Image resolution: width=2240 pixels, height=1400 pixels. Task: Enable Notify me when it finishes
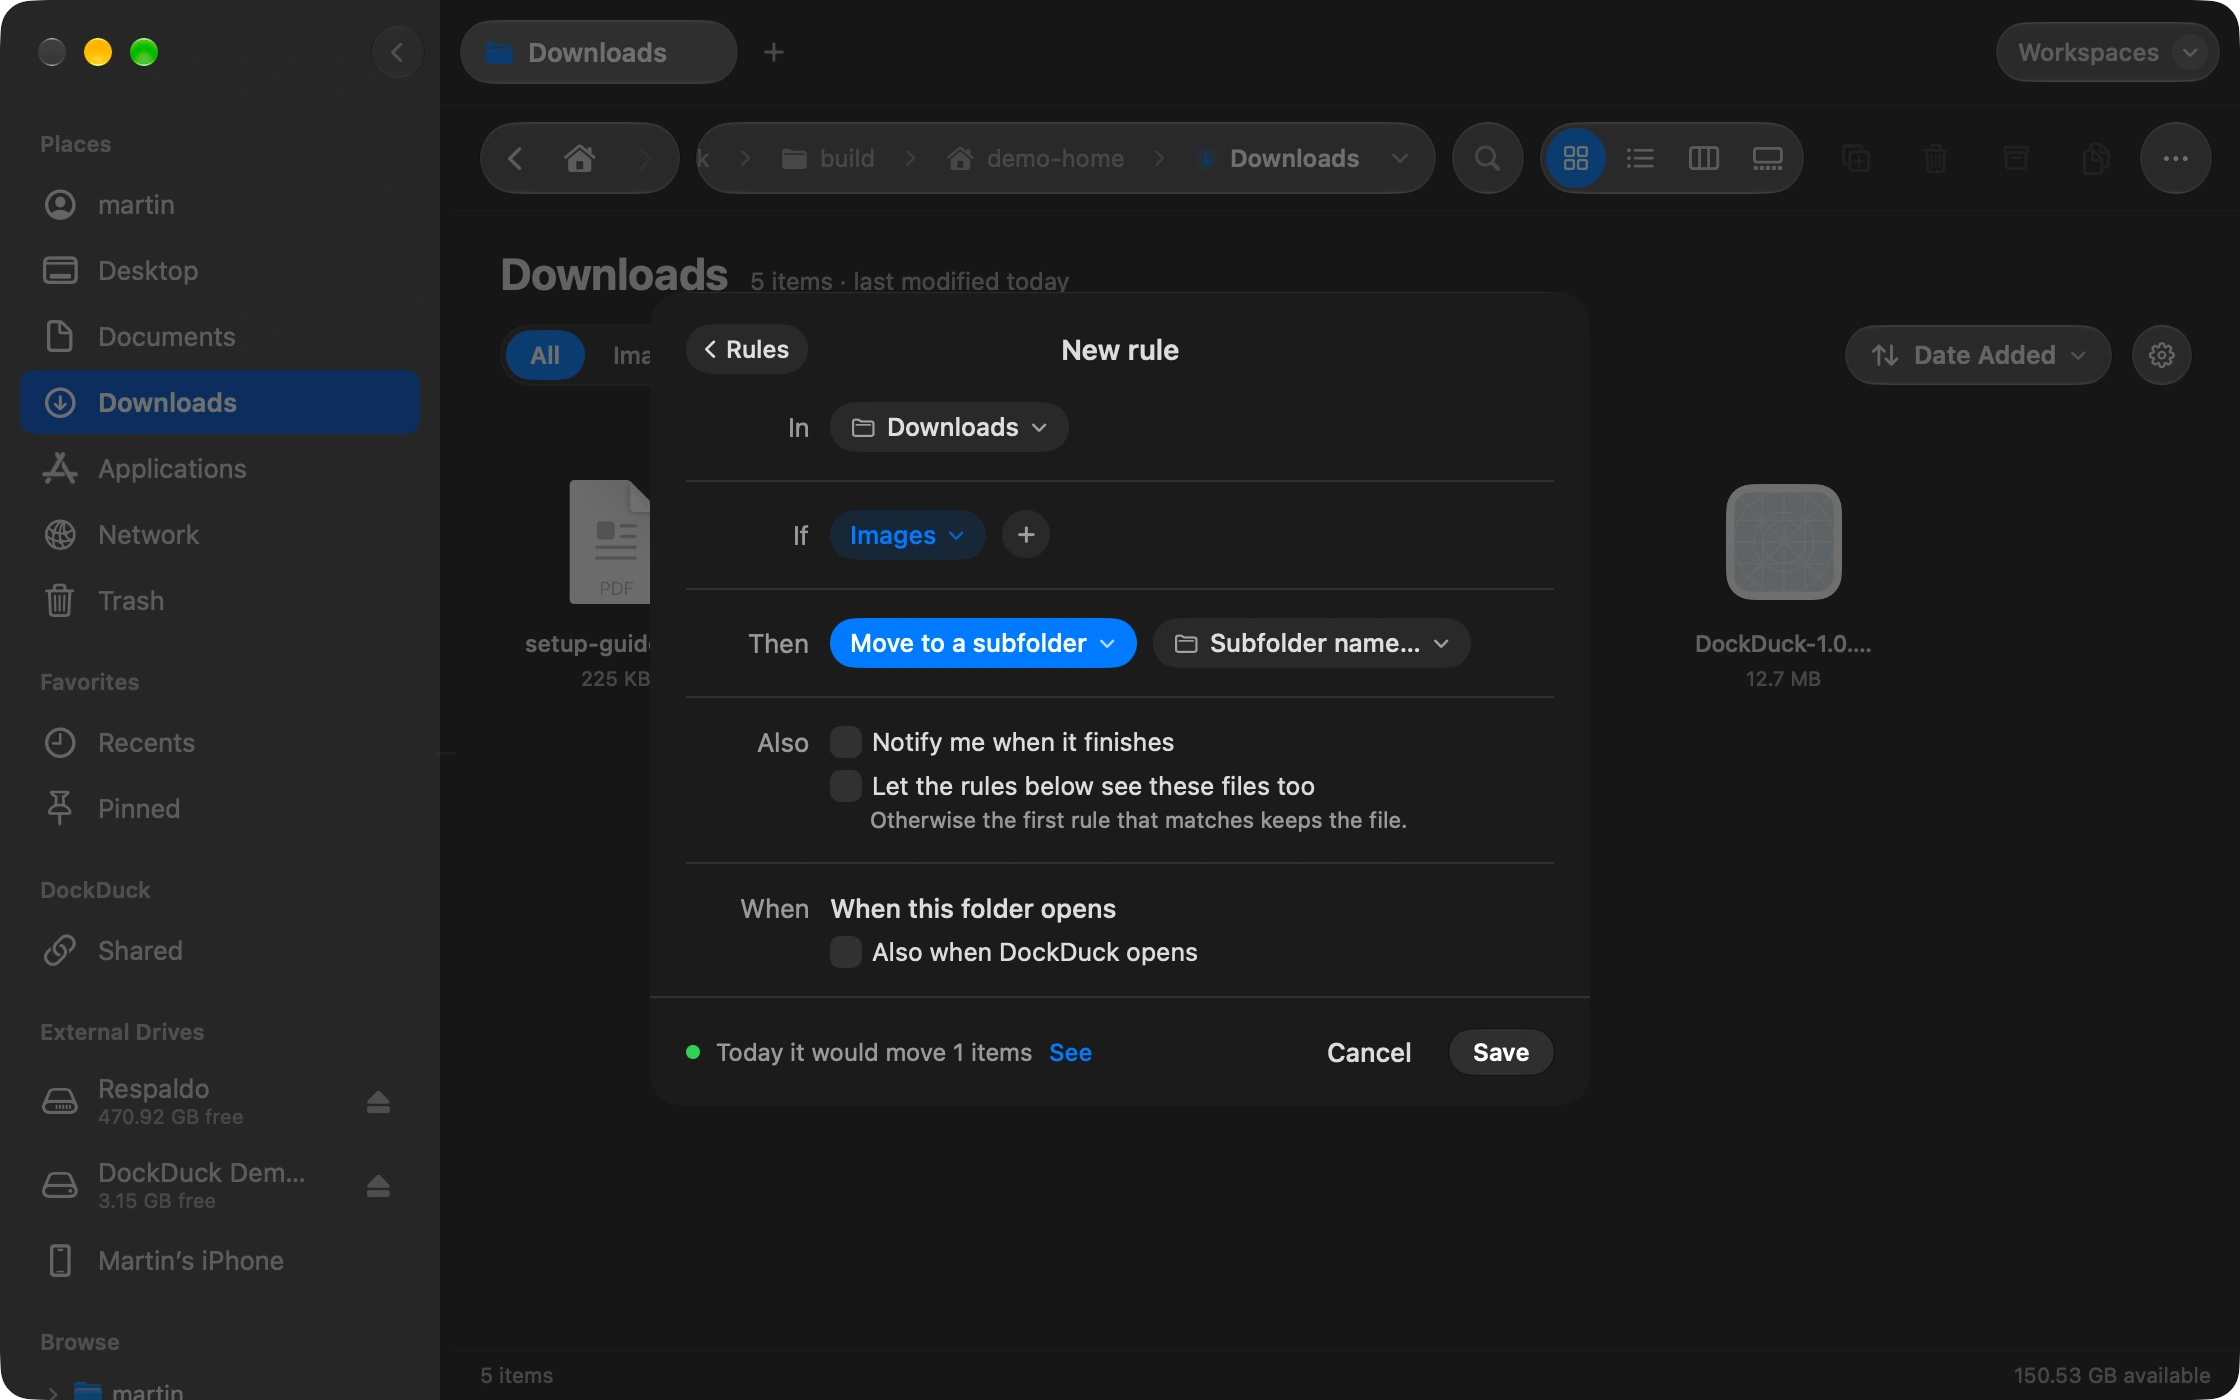tap(846, 742)
